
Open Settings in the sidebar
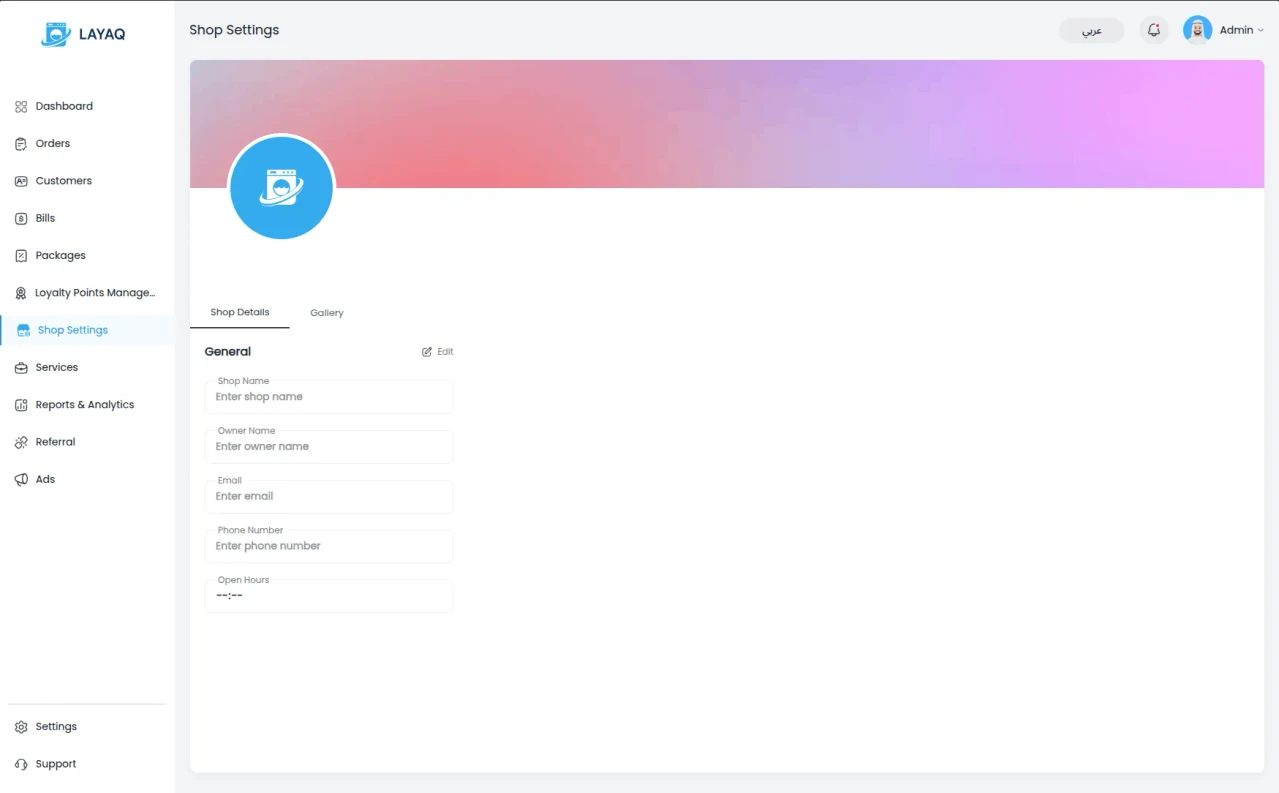(87, 727)
